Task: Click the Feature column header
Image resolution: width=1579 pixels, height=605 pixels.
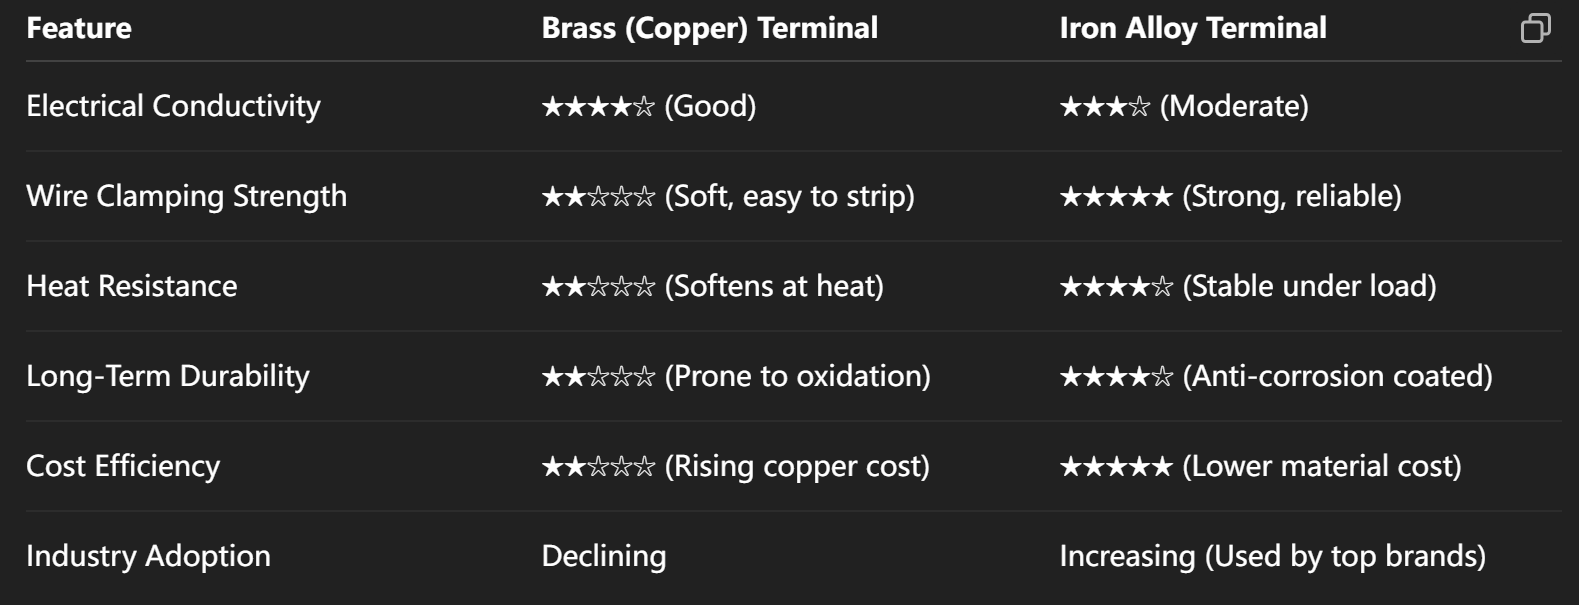Action: [x=79, y=28]
